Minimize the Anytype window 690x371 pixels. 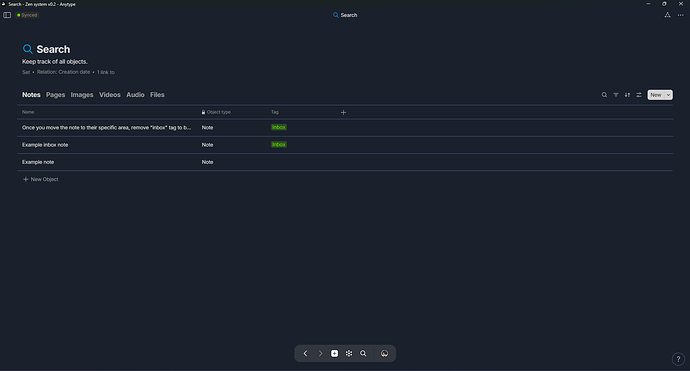coord(648,4)
